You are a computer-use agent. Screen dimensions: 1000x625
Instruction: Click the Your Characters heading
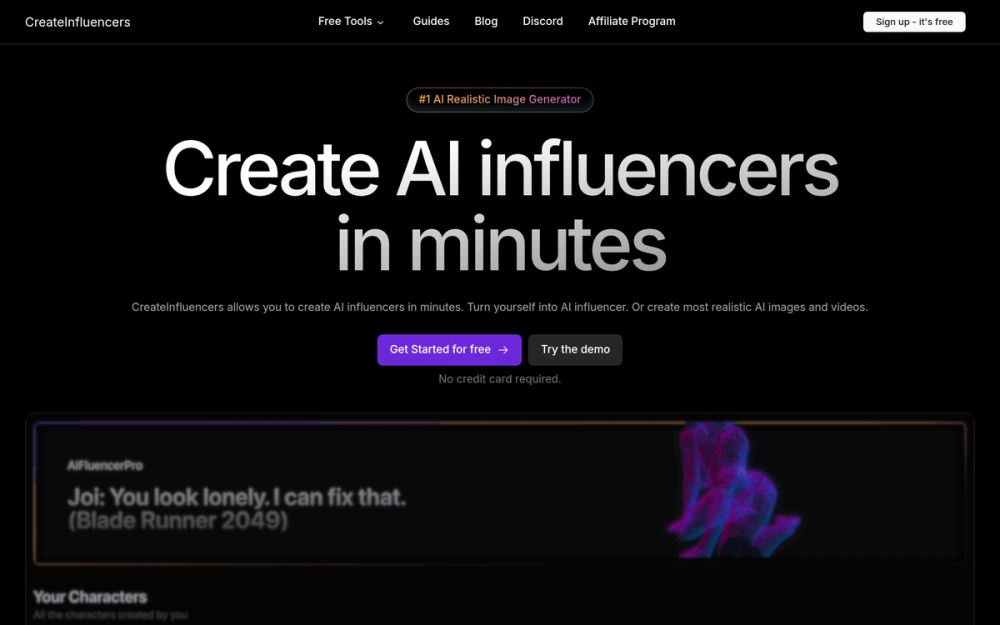(x=90, y=597)
